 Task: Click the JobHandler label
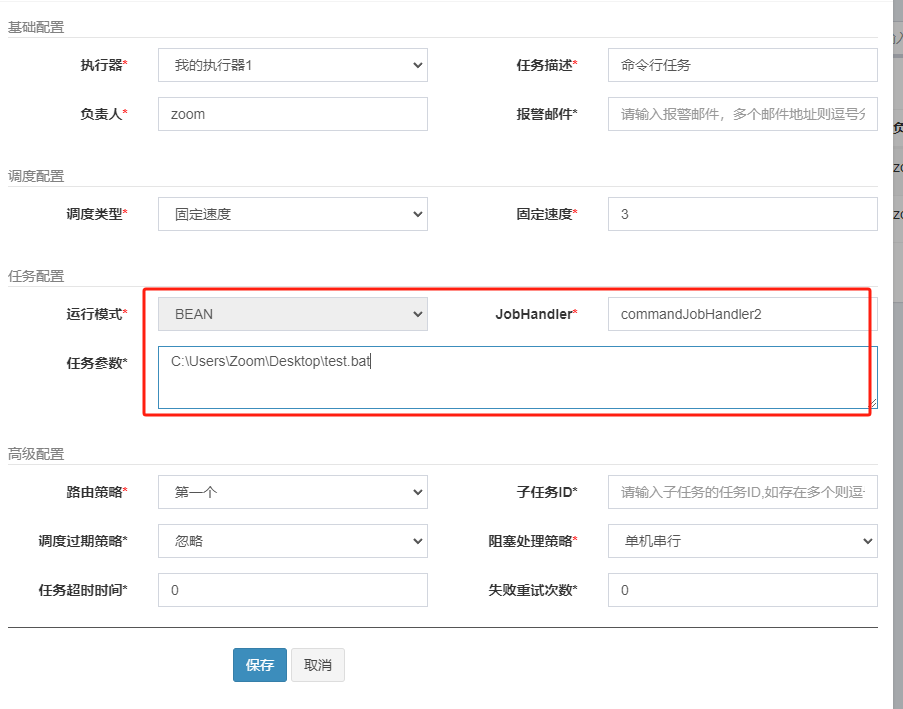point(536,314)
